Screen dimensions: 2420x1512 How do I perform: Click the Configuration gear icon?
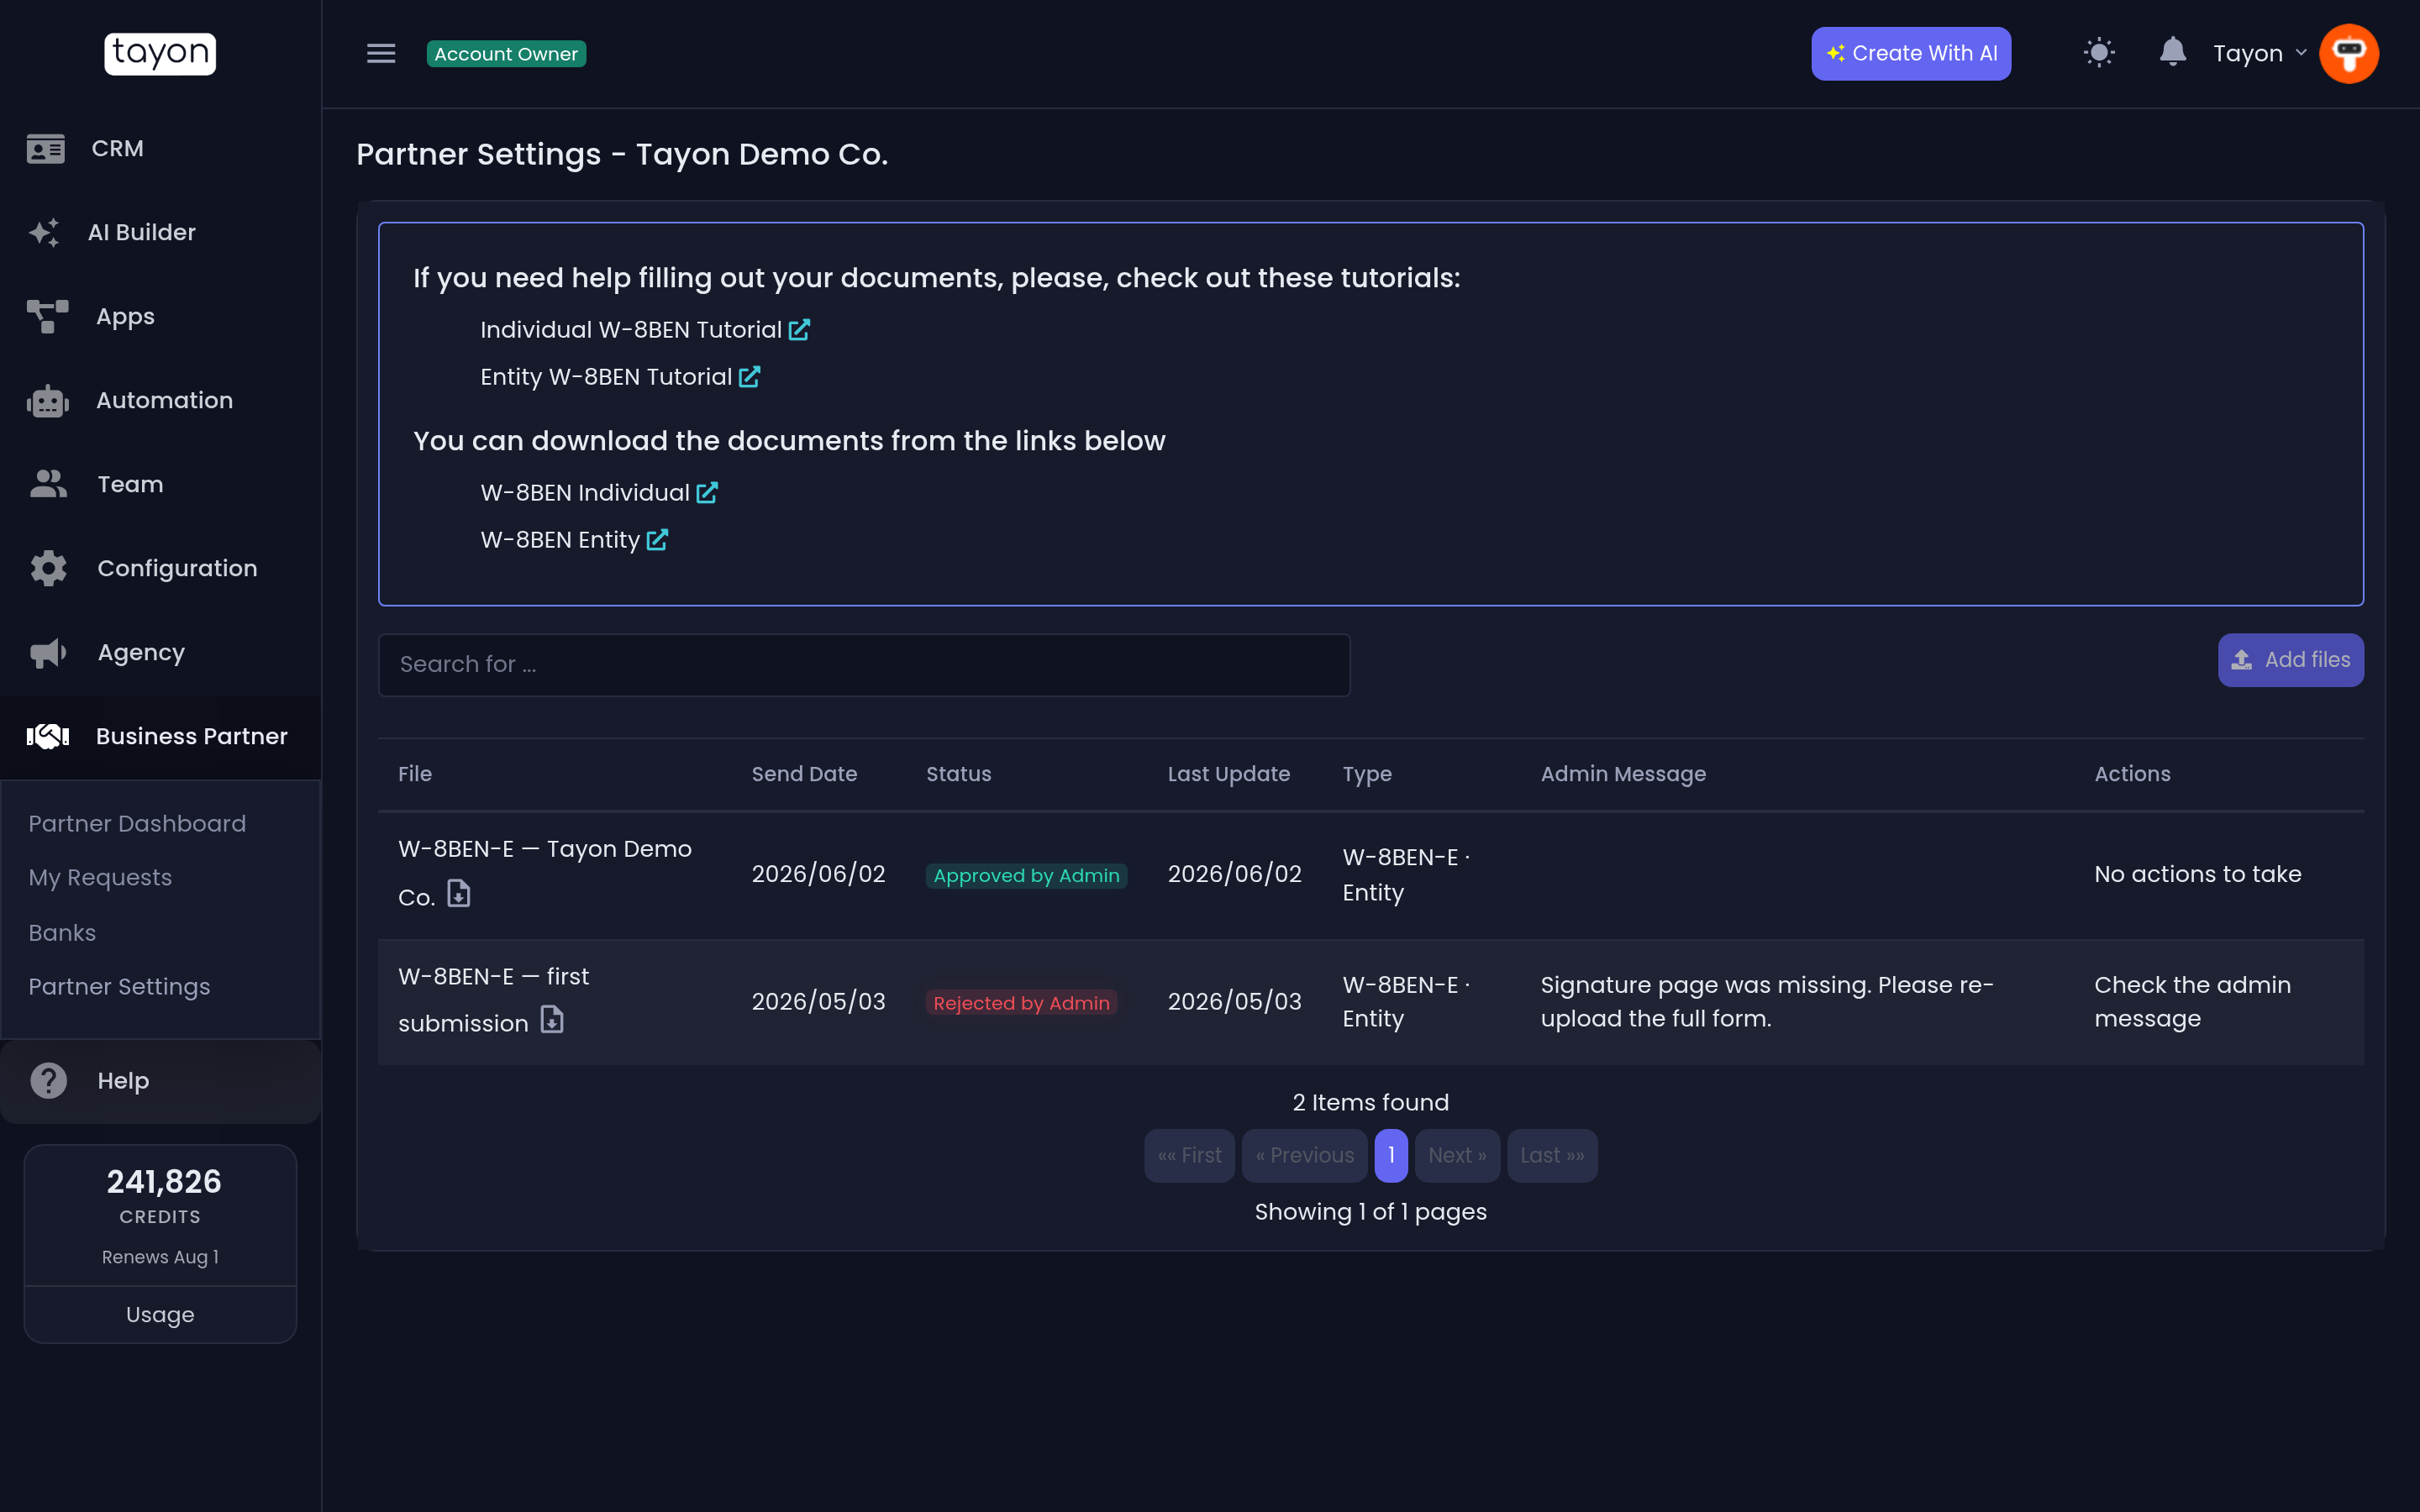coord(48,569)
